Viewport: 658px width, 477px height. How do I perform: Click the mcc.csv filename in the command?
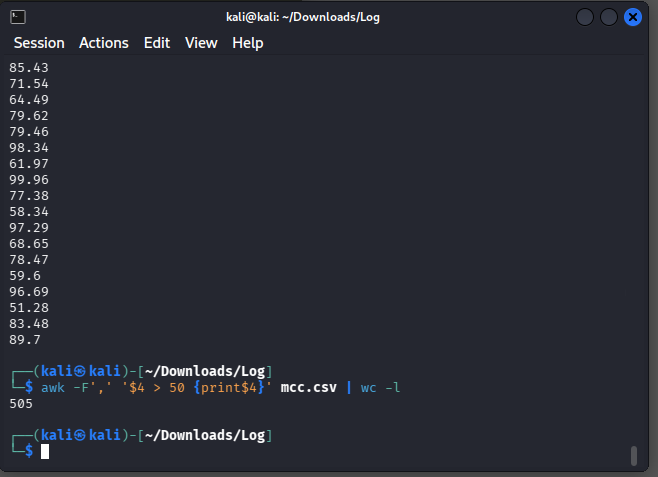[308, 387]
